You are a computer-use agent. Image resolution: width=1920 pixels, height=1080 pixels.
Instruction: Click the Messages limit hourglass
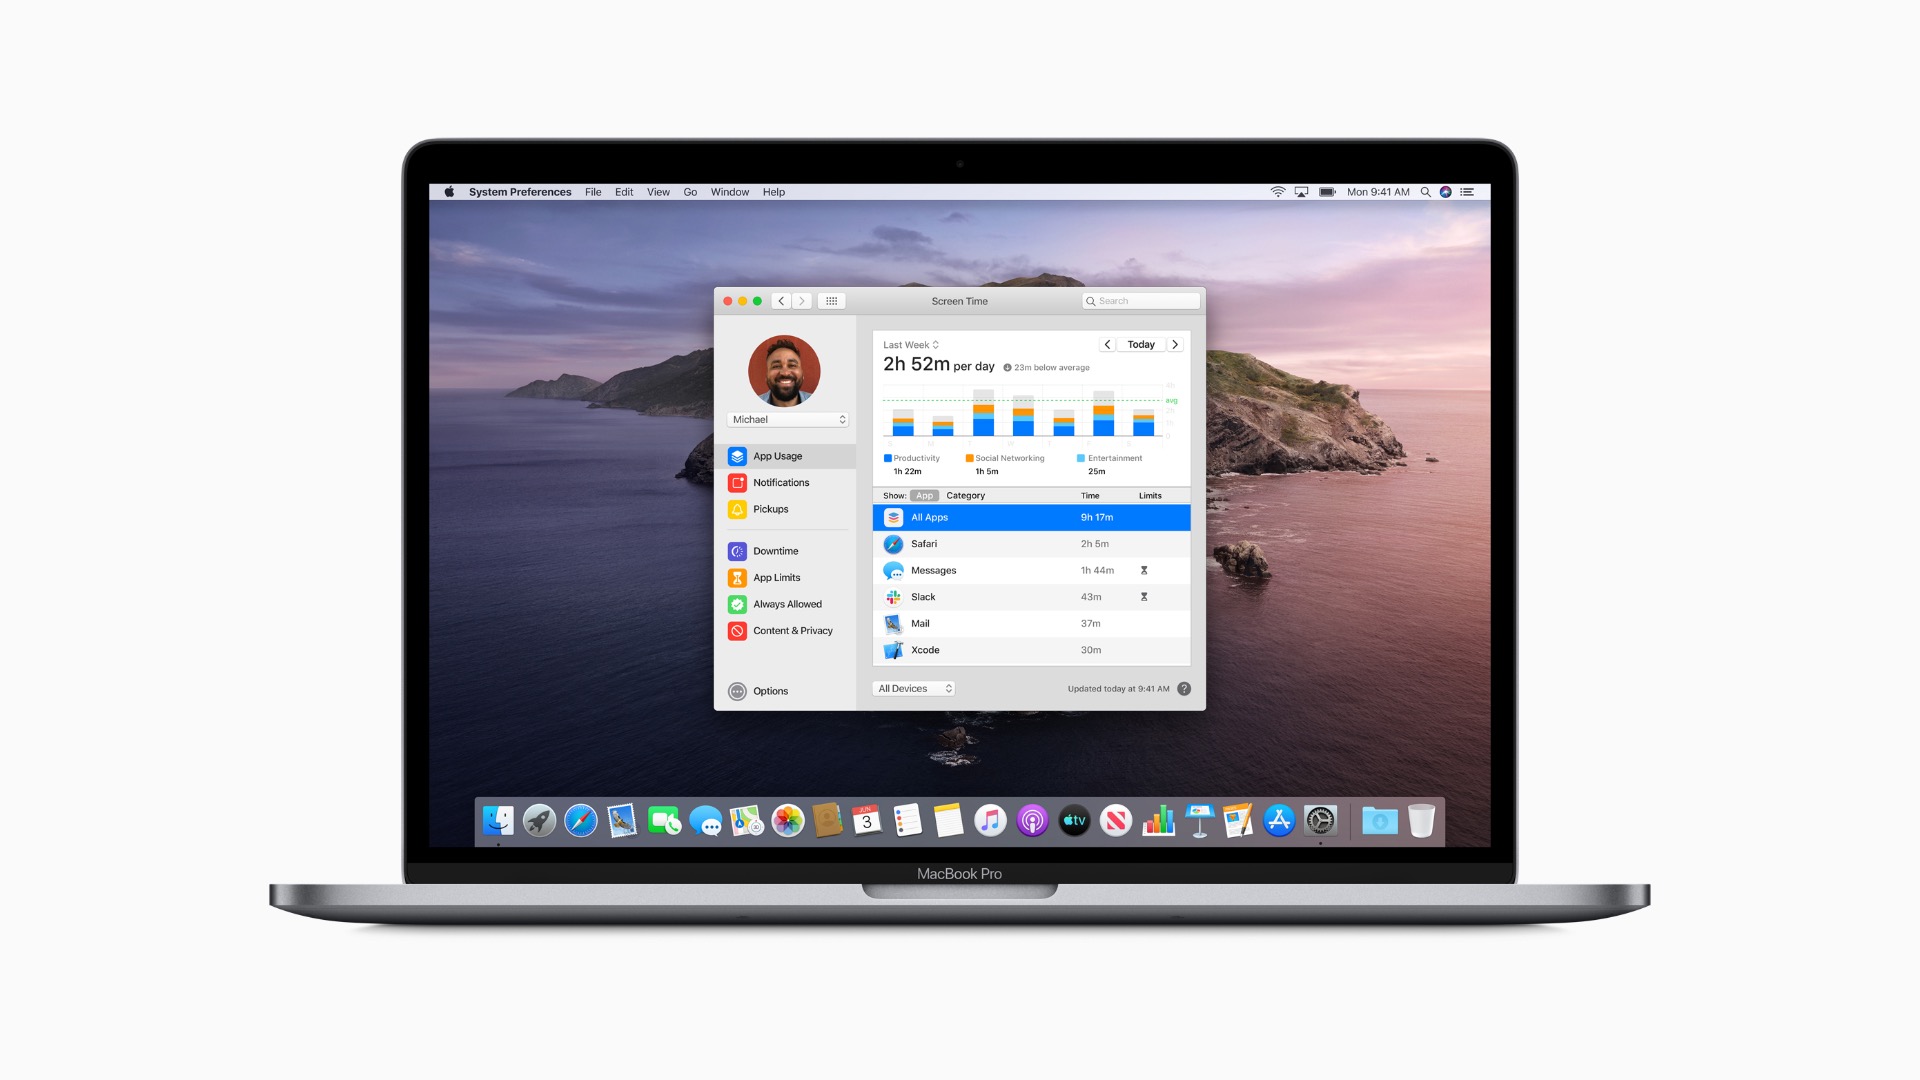(1144, 571)
